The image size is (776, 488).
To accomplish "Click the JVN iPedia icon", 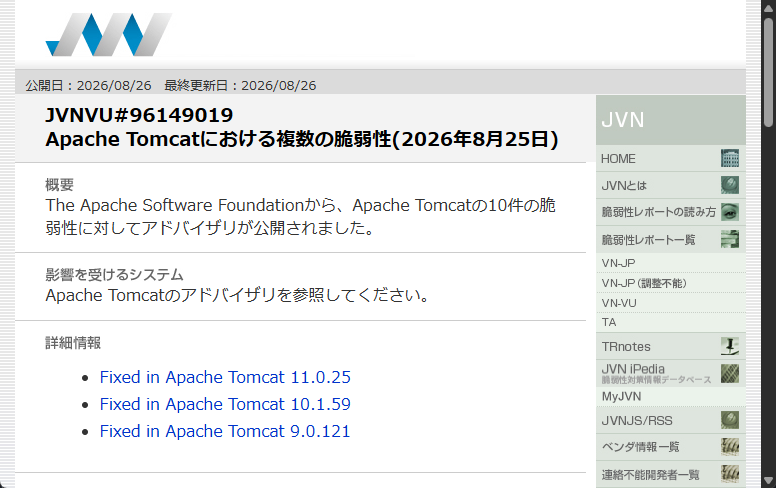I will [729, 374].
